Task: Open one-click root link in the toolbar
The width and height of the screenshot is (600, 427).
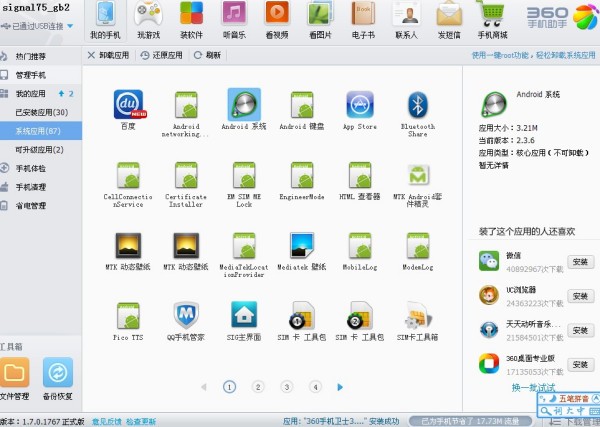Action: (x=533, y=55)
